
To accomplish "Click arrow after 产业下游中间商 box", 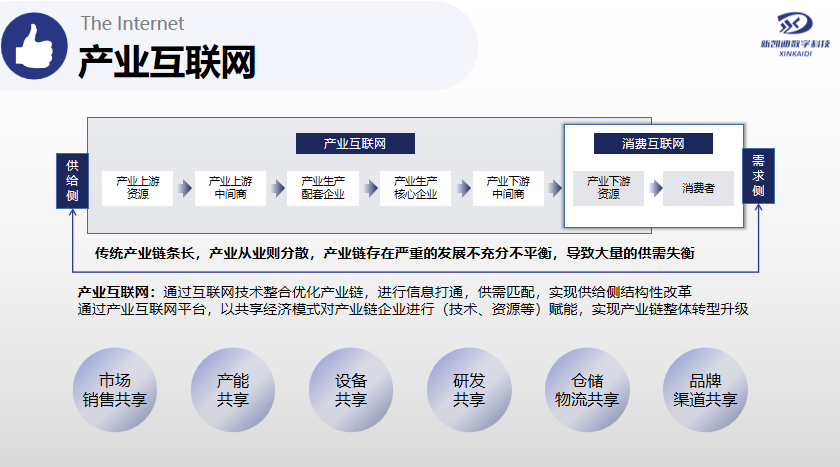I will pos(555,188).
